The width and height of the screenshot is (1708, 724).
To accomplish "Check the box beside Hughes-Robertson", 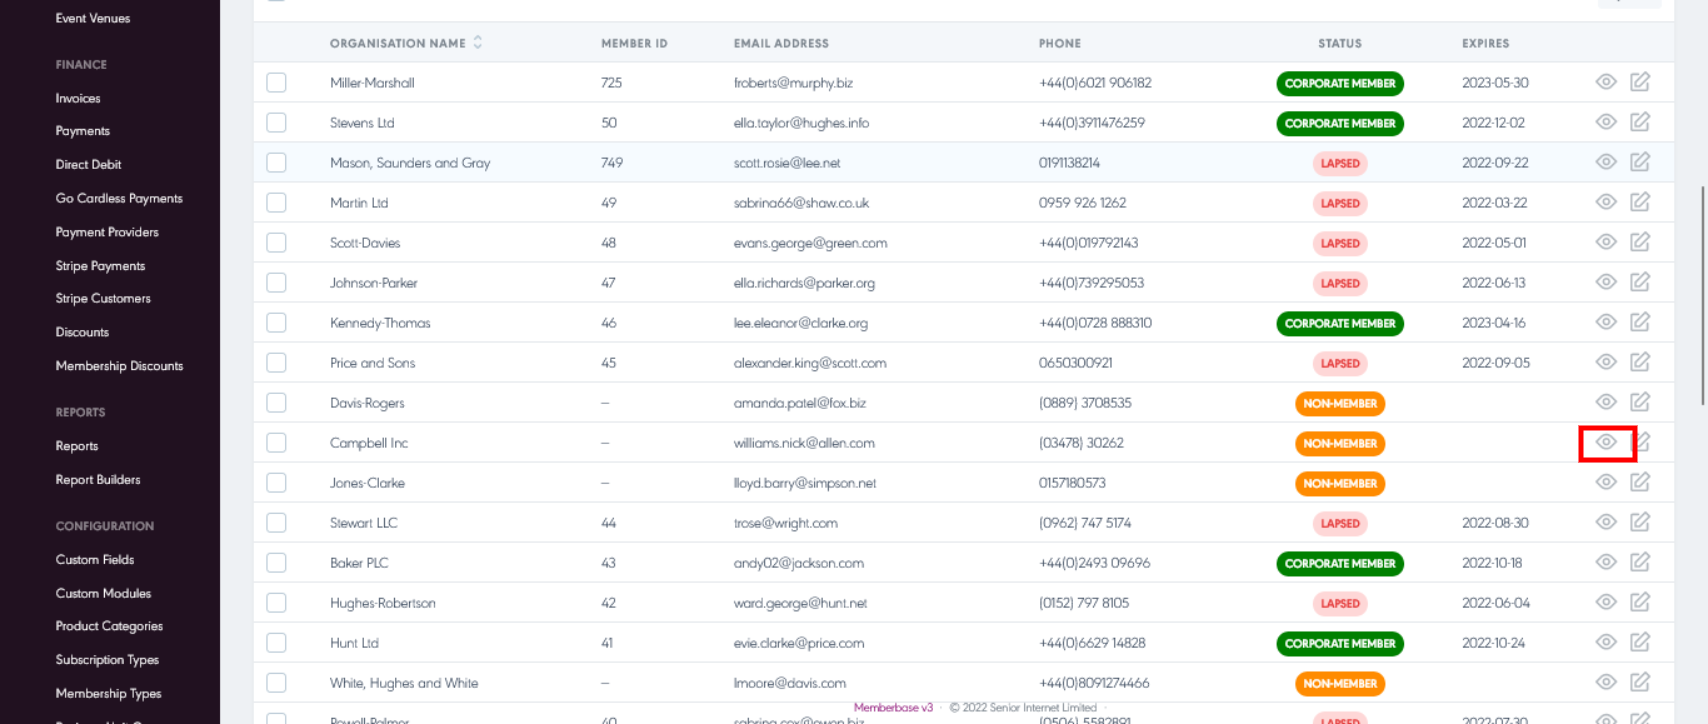I will point(277,603).
